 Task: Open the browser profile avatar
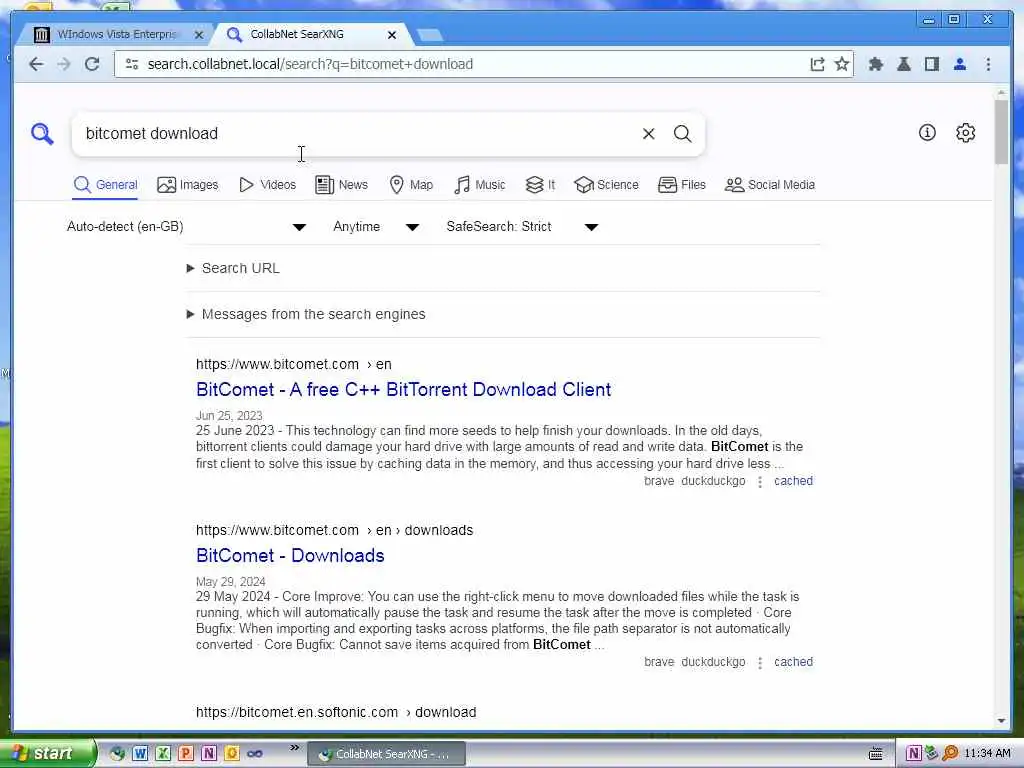960,64
